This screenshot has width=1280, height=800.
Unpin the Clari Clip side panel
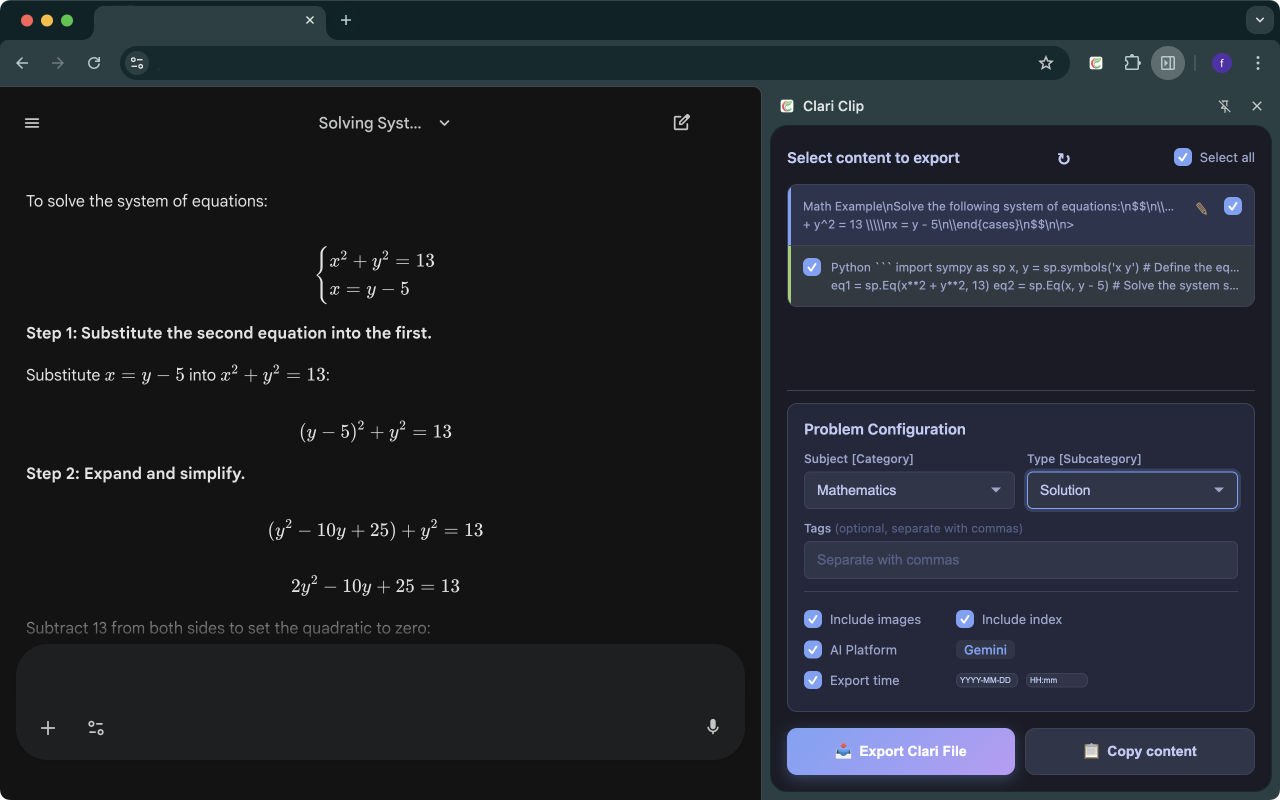(1225, 106)
